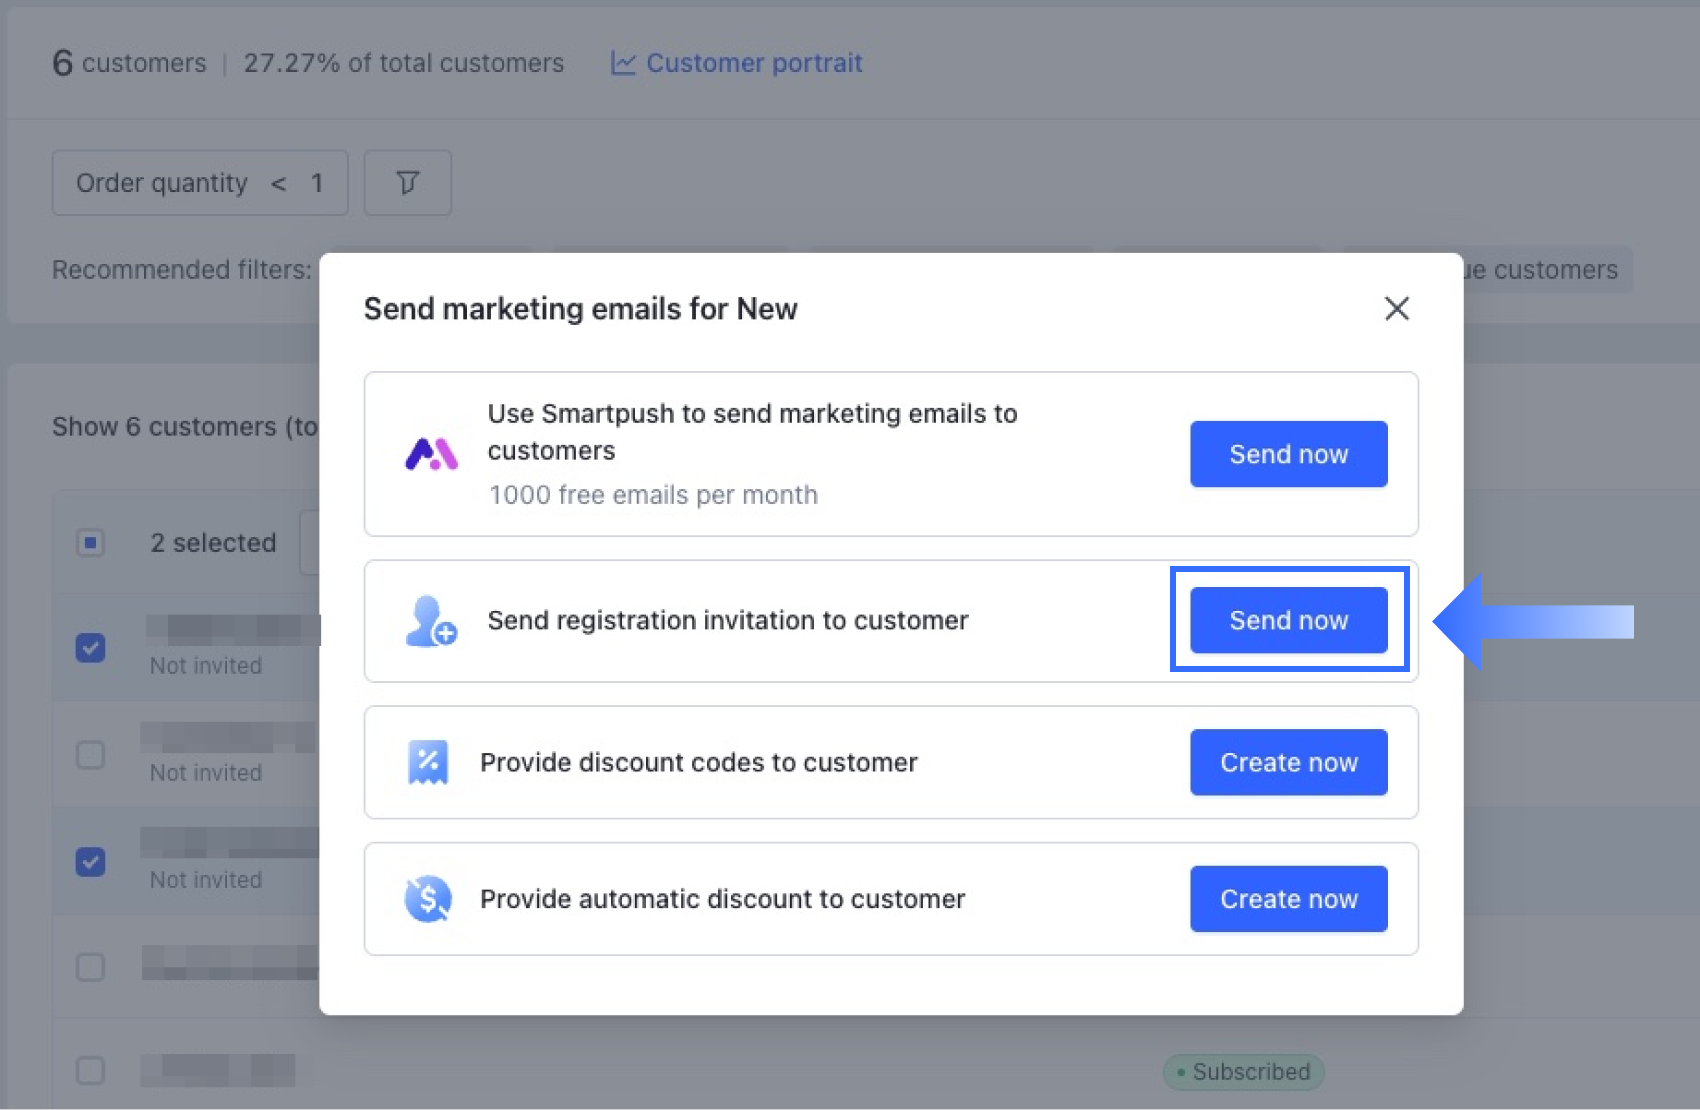This screenshot has width=1700, height=1110.
Task: Uncheck the third customer row checkbox
Action: pos(91,861)
